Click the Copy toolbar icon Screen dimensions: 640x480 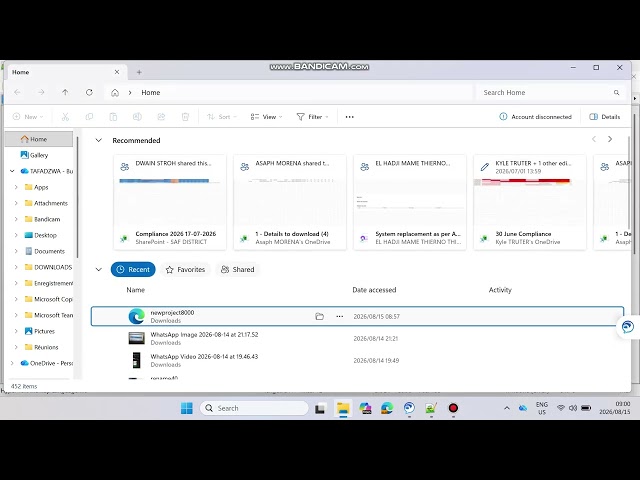89,117
